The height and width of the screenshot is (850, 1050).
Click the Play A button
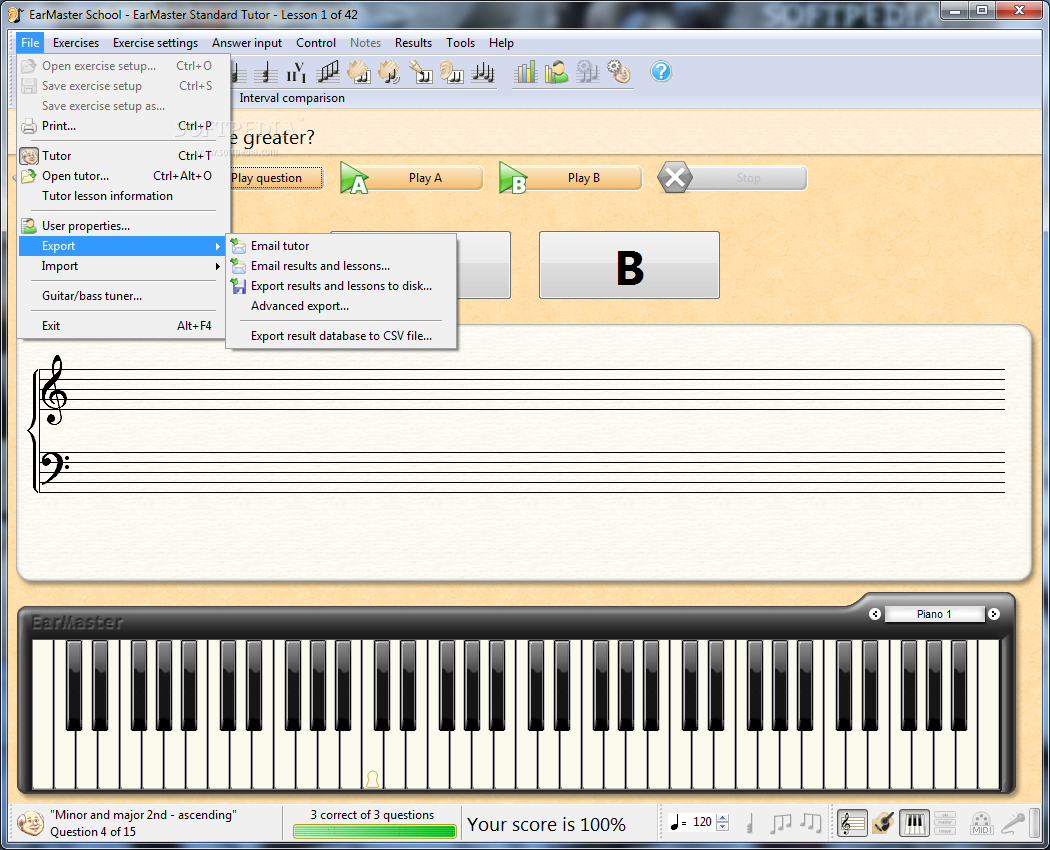[411, 178]
